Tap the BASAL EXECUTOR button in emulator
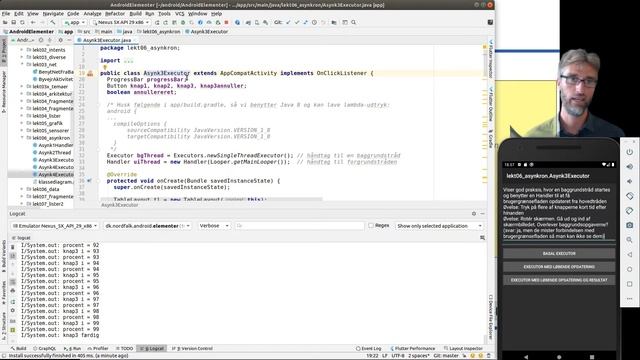640x360 pixels. pyautogui.click(x=559, y=253)
